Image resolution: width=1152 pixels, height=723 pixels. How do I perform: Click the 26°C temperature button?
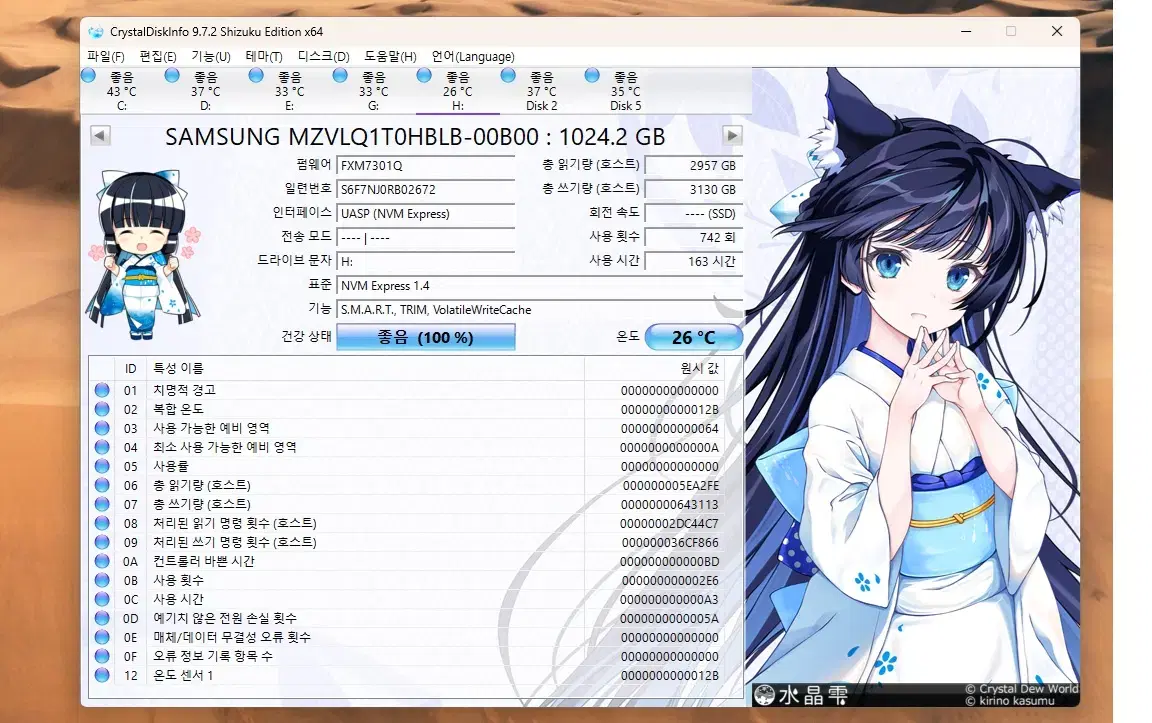pyautogui.click(x=694, y=337)
